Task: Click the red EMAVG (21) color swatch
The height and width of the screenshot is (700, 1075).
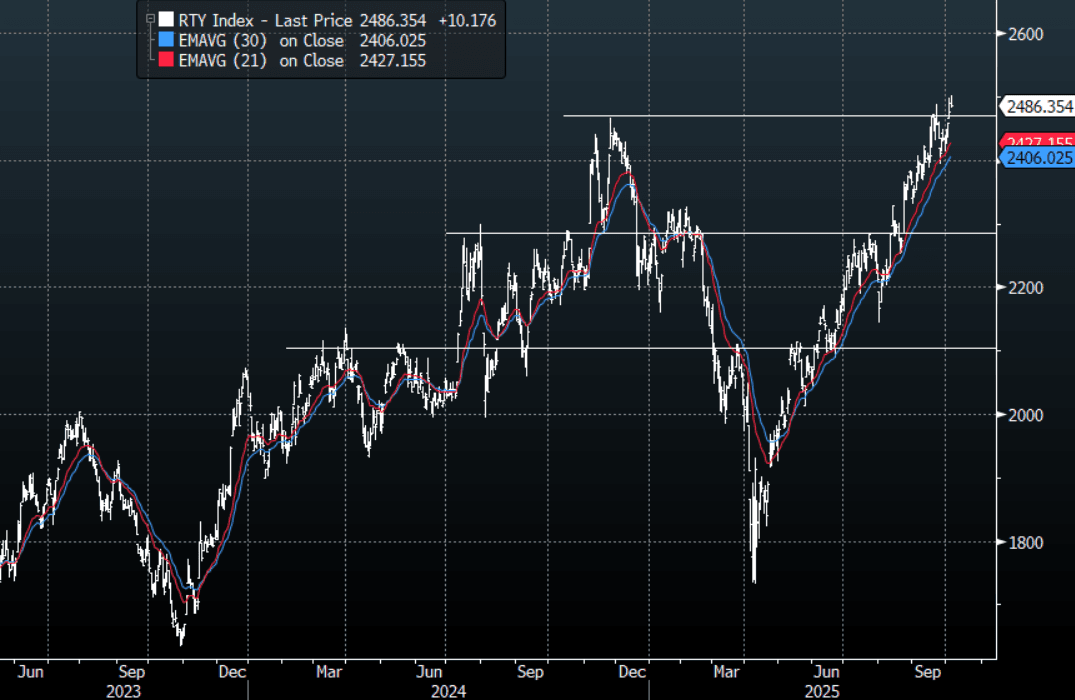Action: (166, 61)
